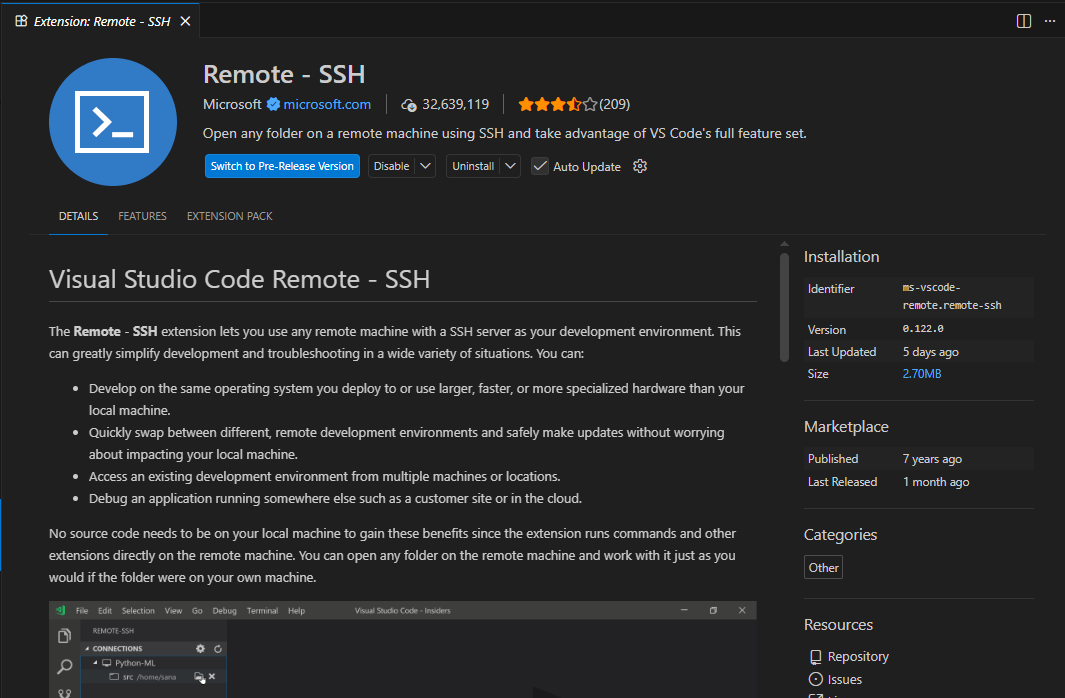Click the verified publisher badge beside Microsoft
Viewport: 1065px width, 698px height.
pyautogui.click(x=273, y=104)
